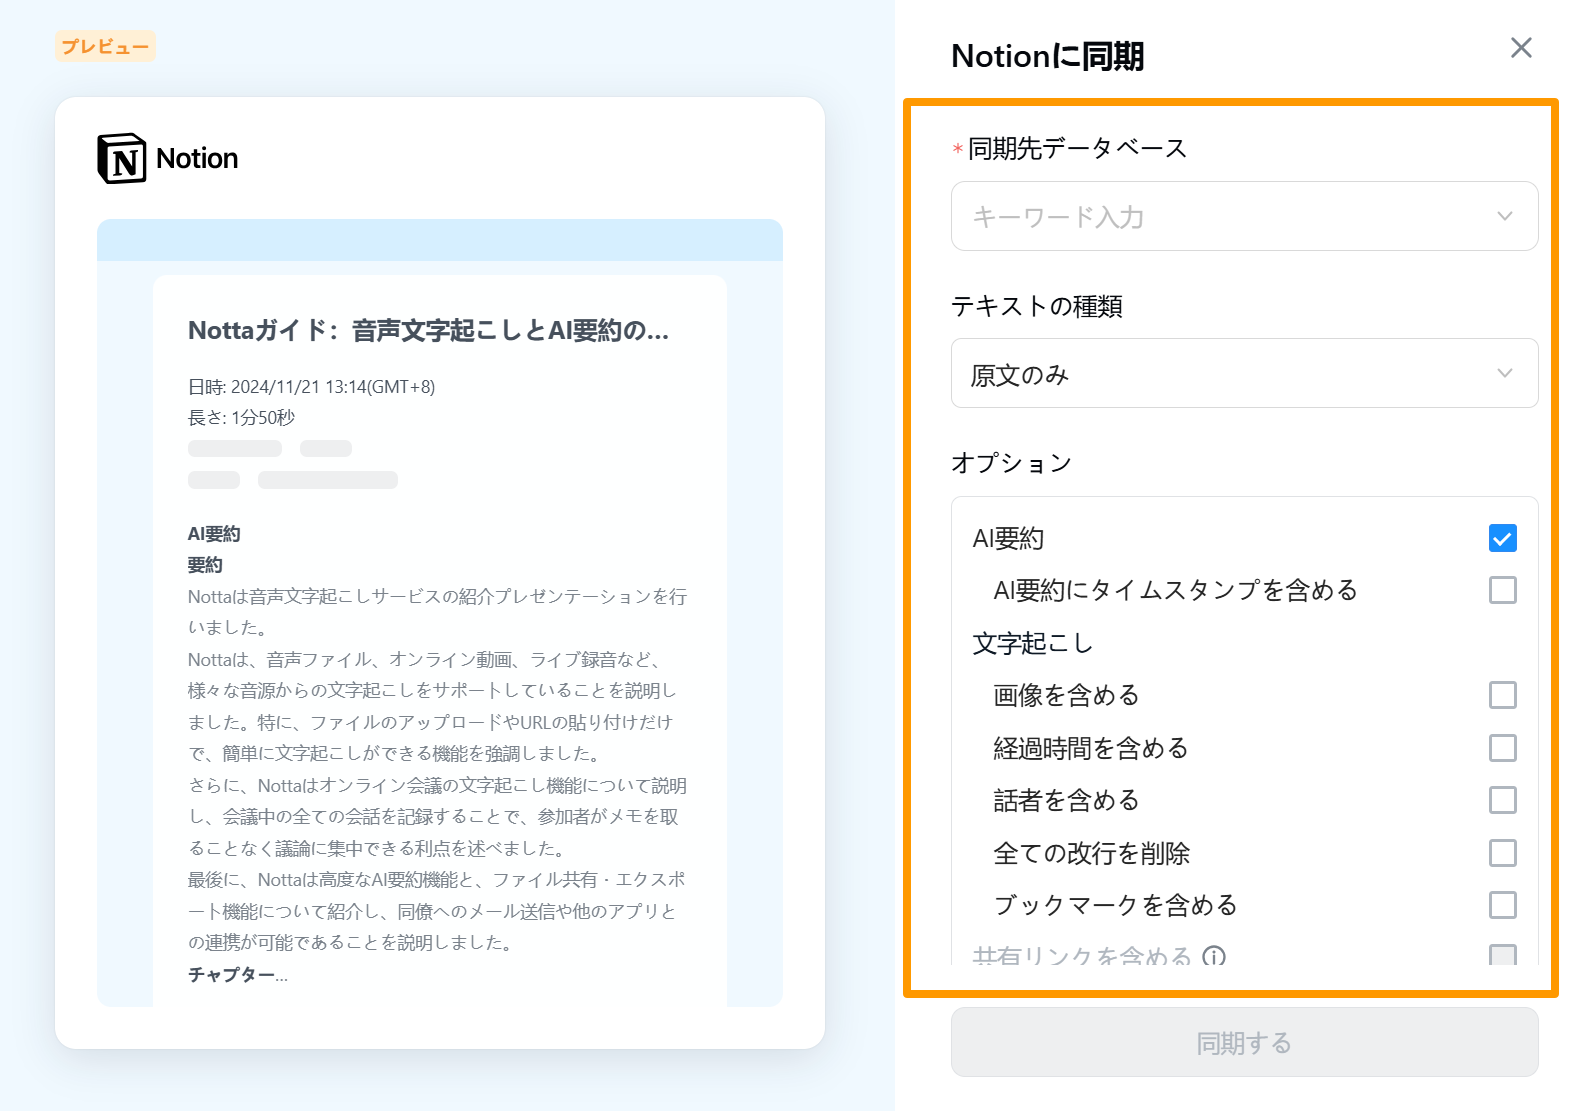Viewport: 1573px width, 1111px height.
Task: Enable 経過時間を含める checkbox
Action: point(1502,748)
